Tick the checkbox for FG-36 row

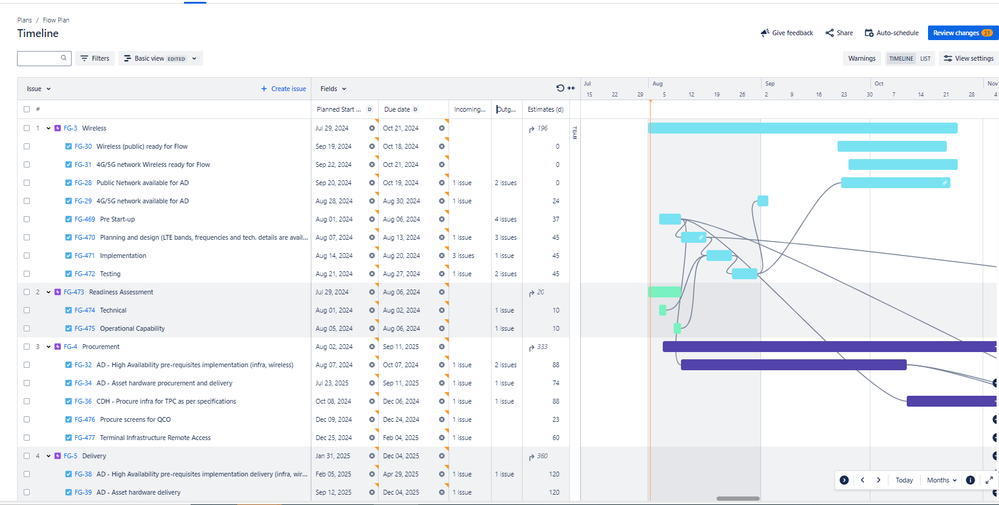tap(27, 402)
